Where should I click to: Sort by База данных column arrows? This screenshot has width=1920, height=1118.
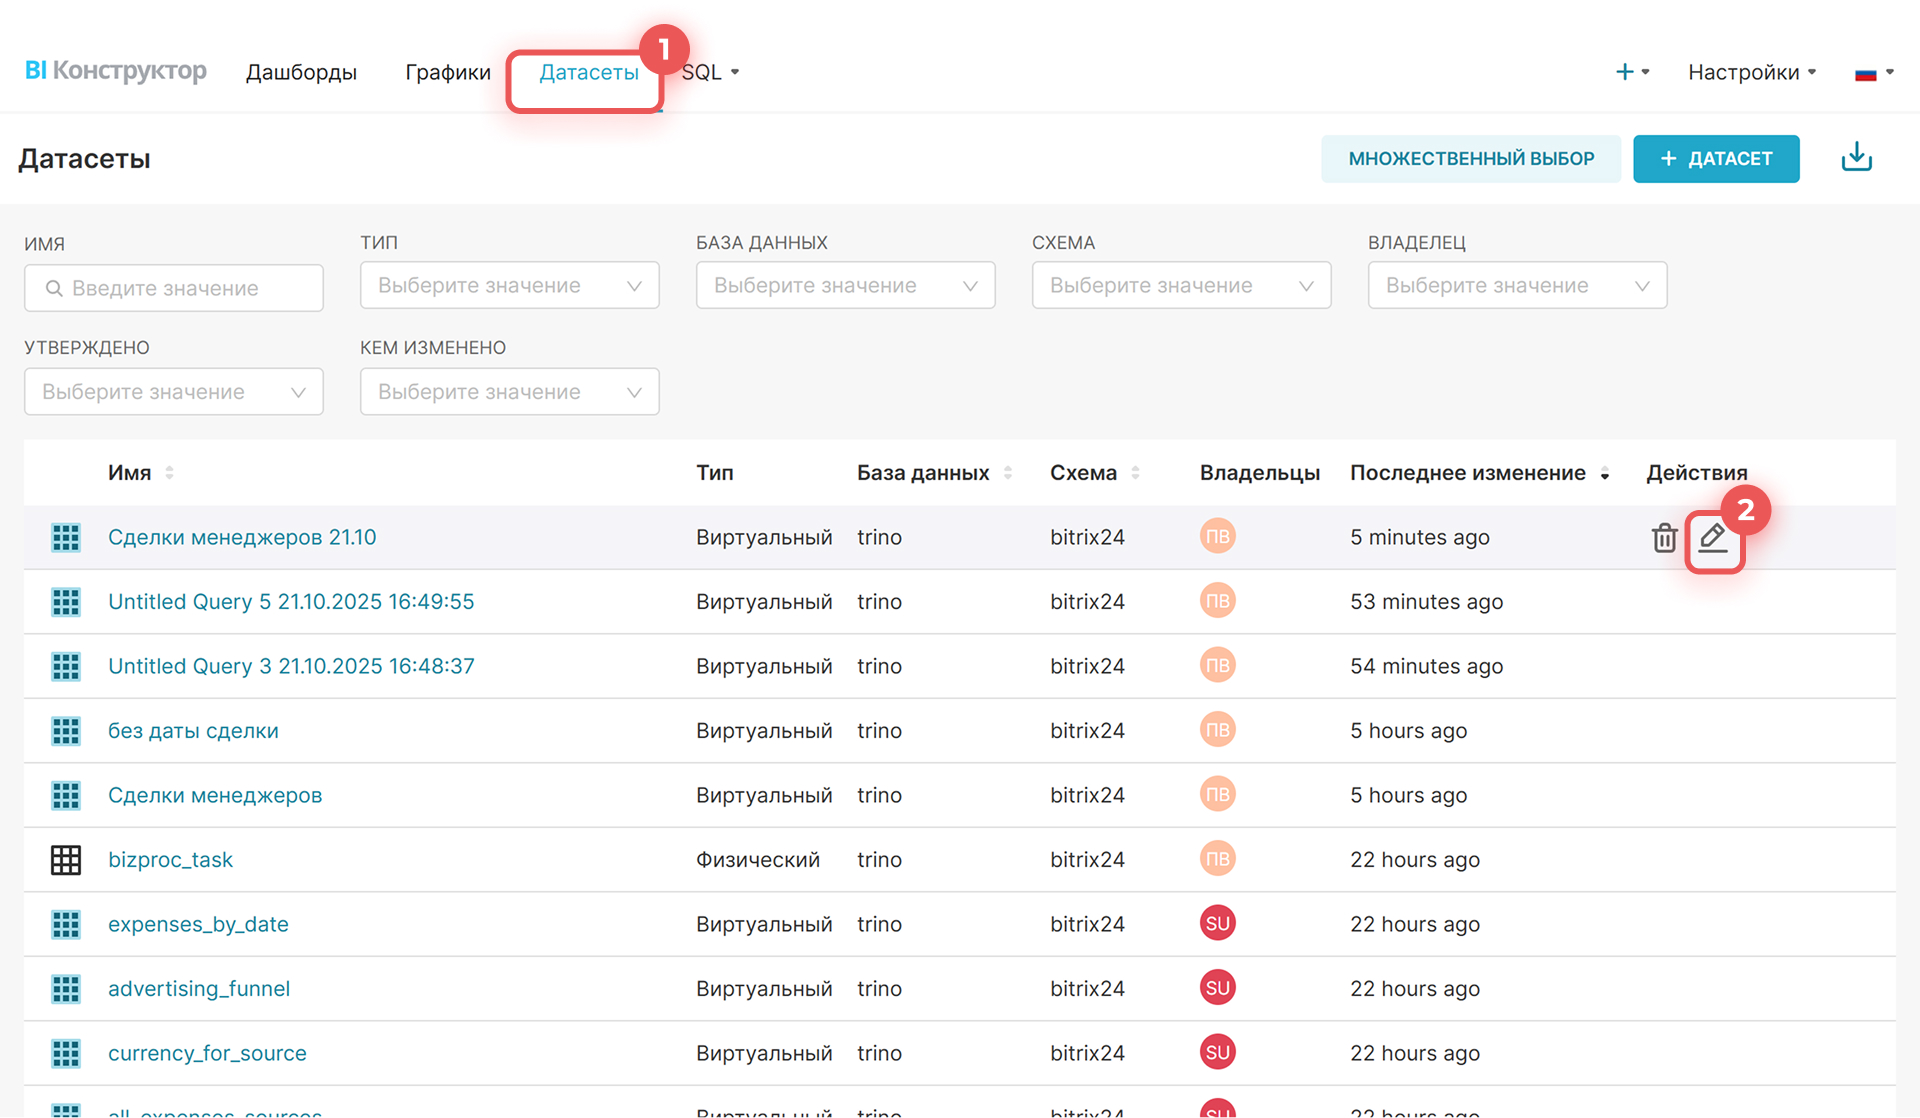click(x=1008, y=473)
